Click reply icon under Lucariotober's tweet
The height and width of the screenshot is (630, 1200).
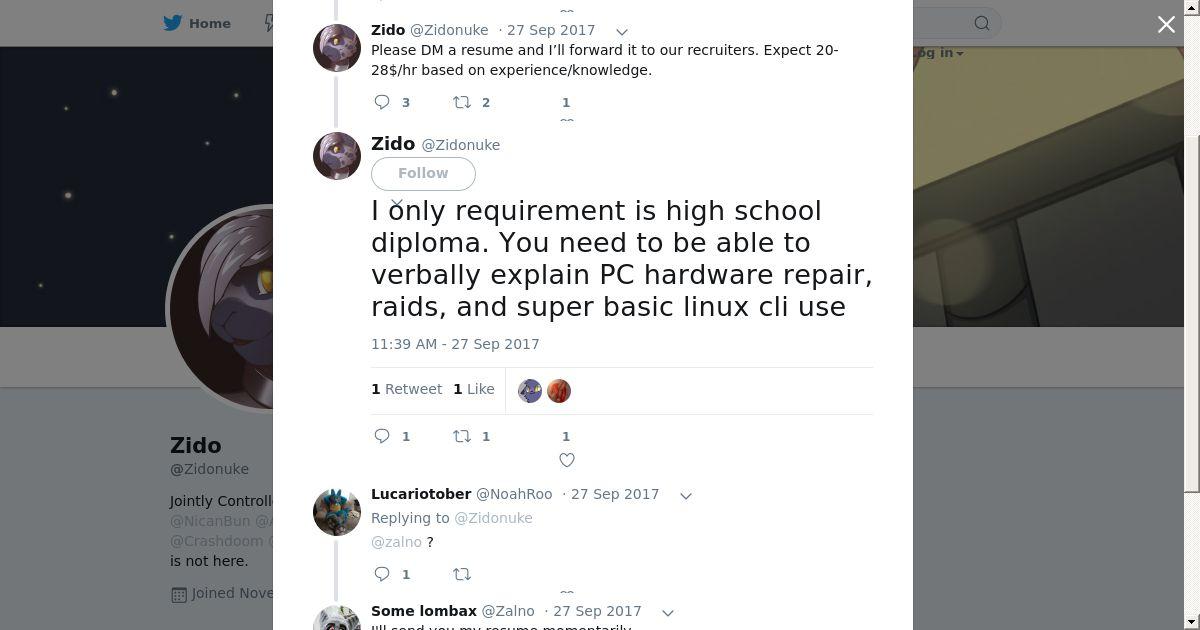pos(382,574)
